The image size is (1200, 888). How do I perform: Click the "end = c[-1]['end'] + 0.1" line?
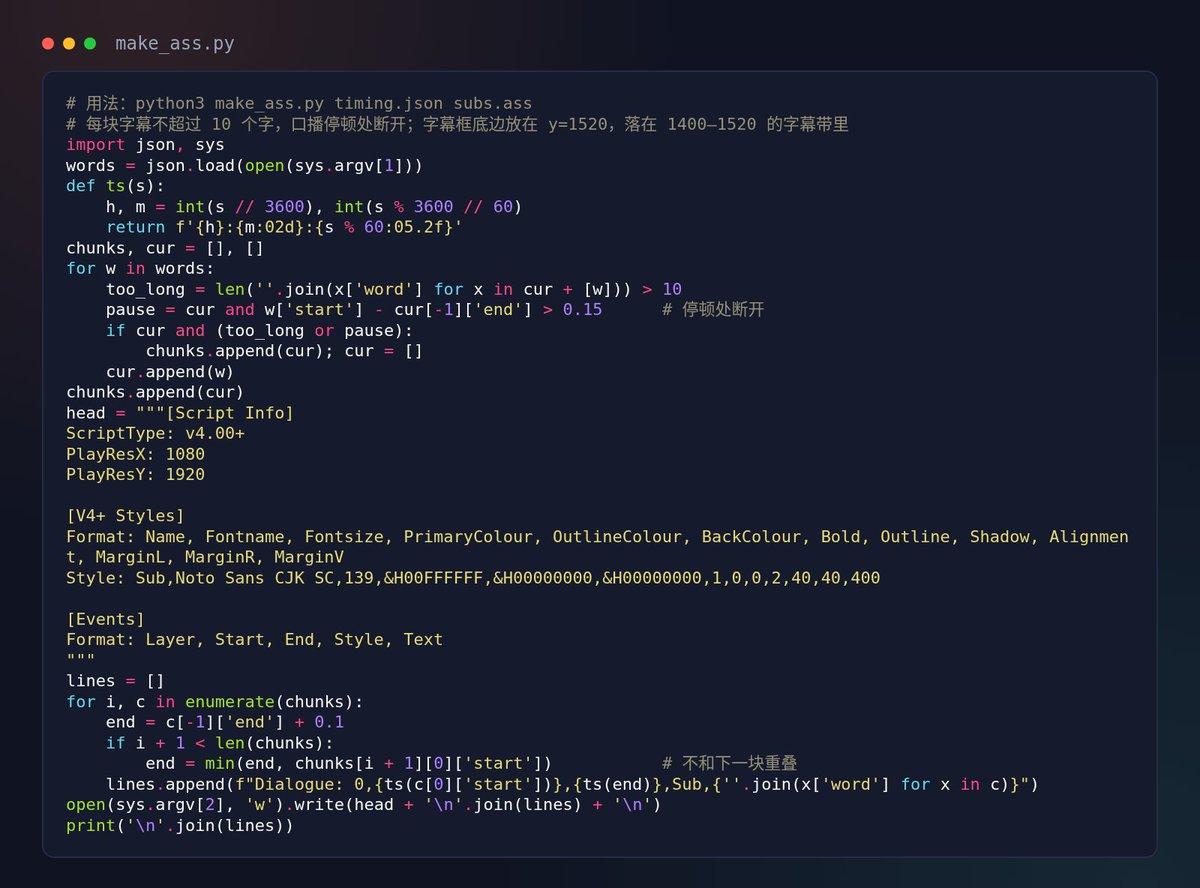click(x=225, y=722)
